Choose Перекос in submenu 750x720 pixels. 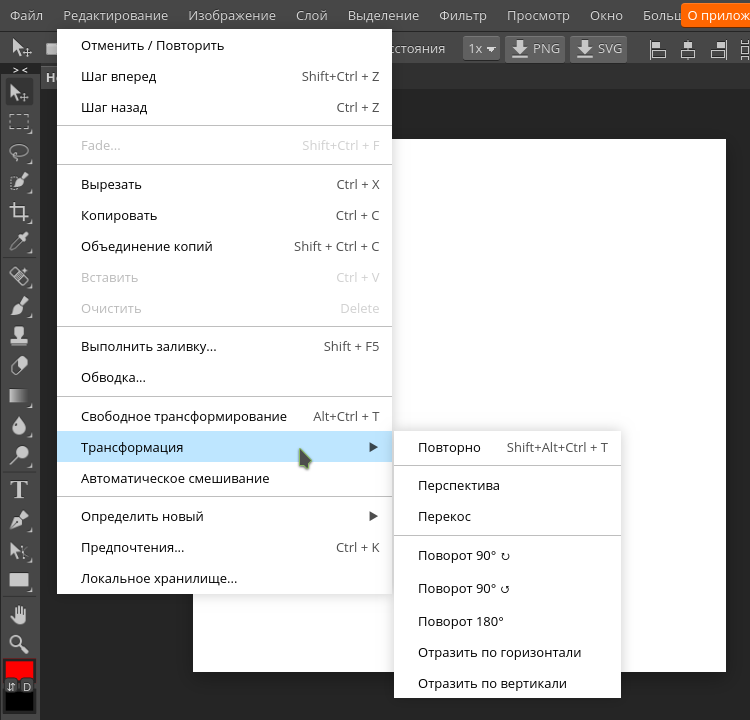[x=507, y=517]
